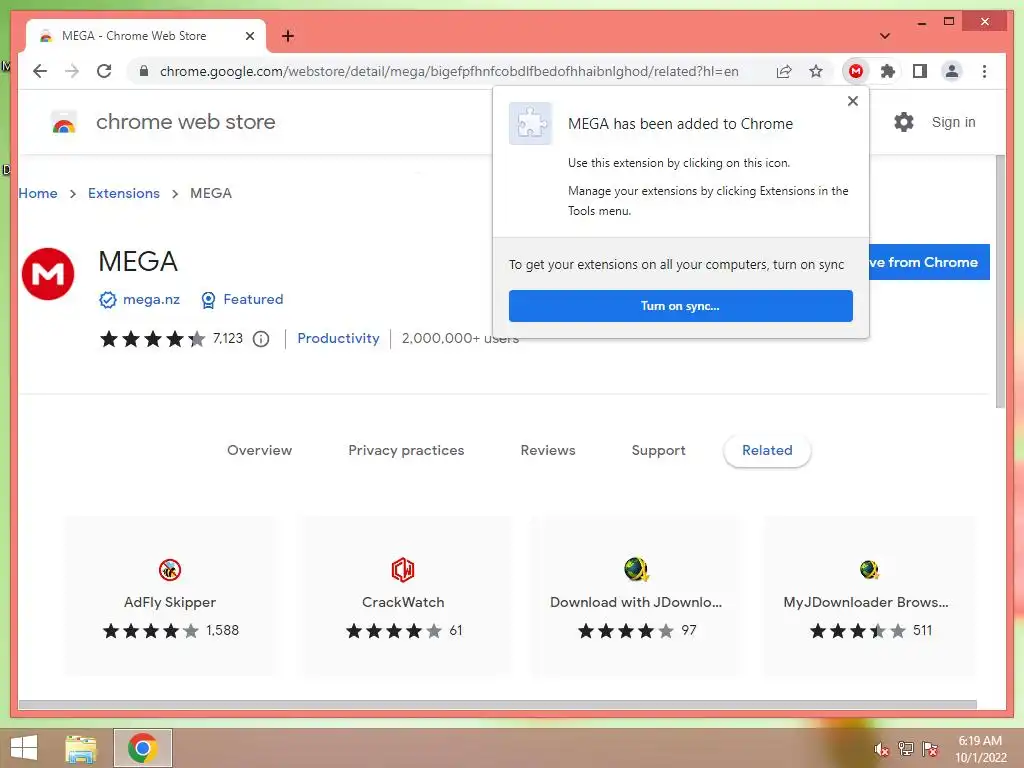This screenshot has width=1024, height=768.
Task: Open the Chrome profile avatar
Action: click(952, 71)
